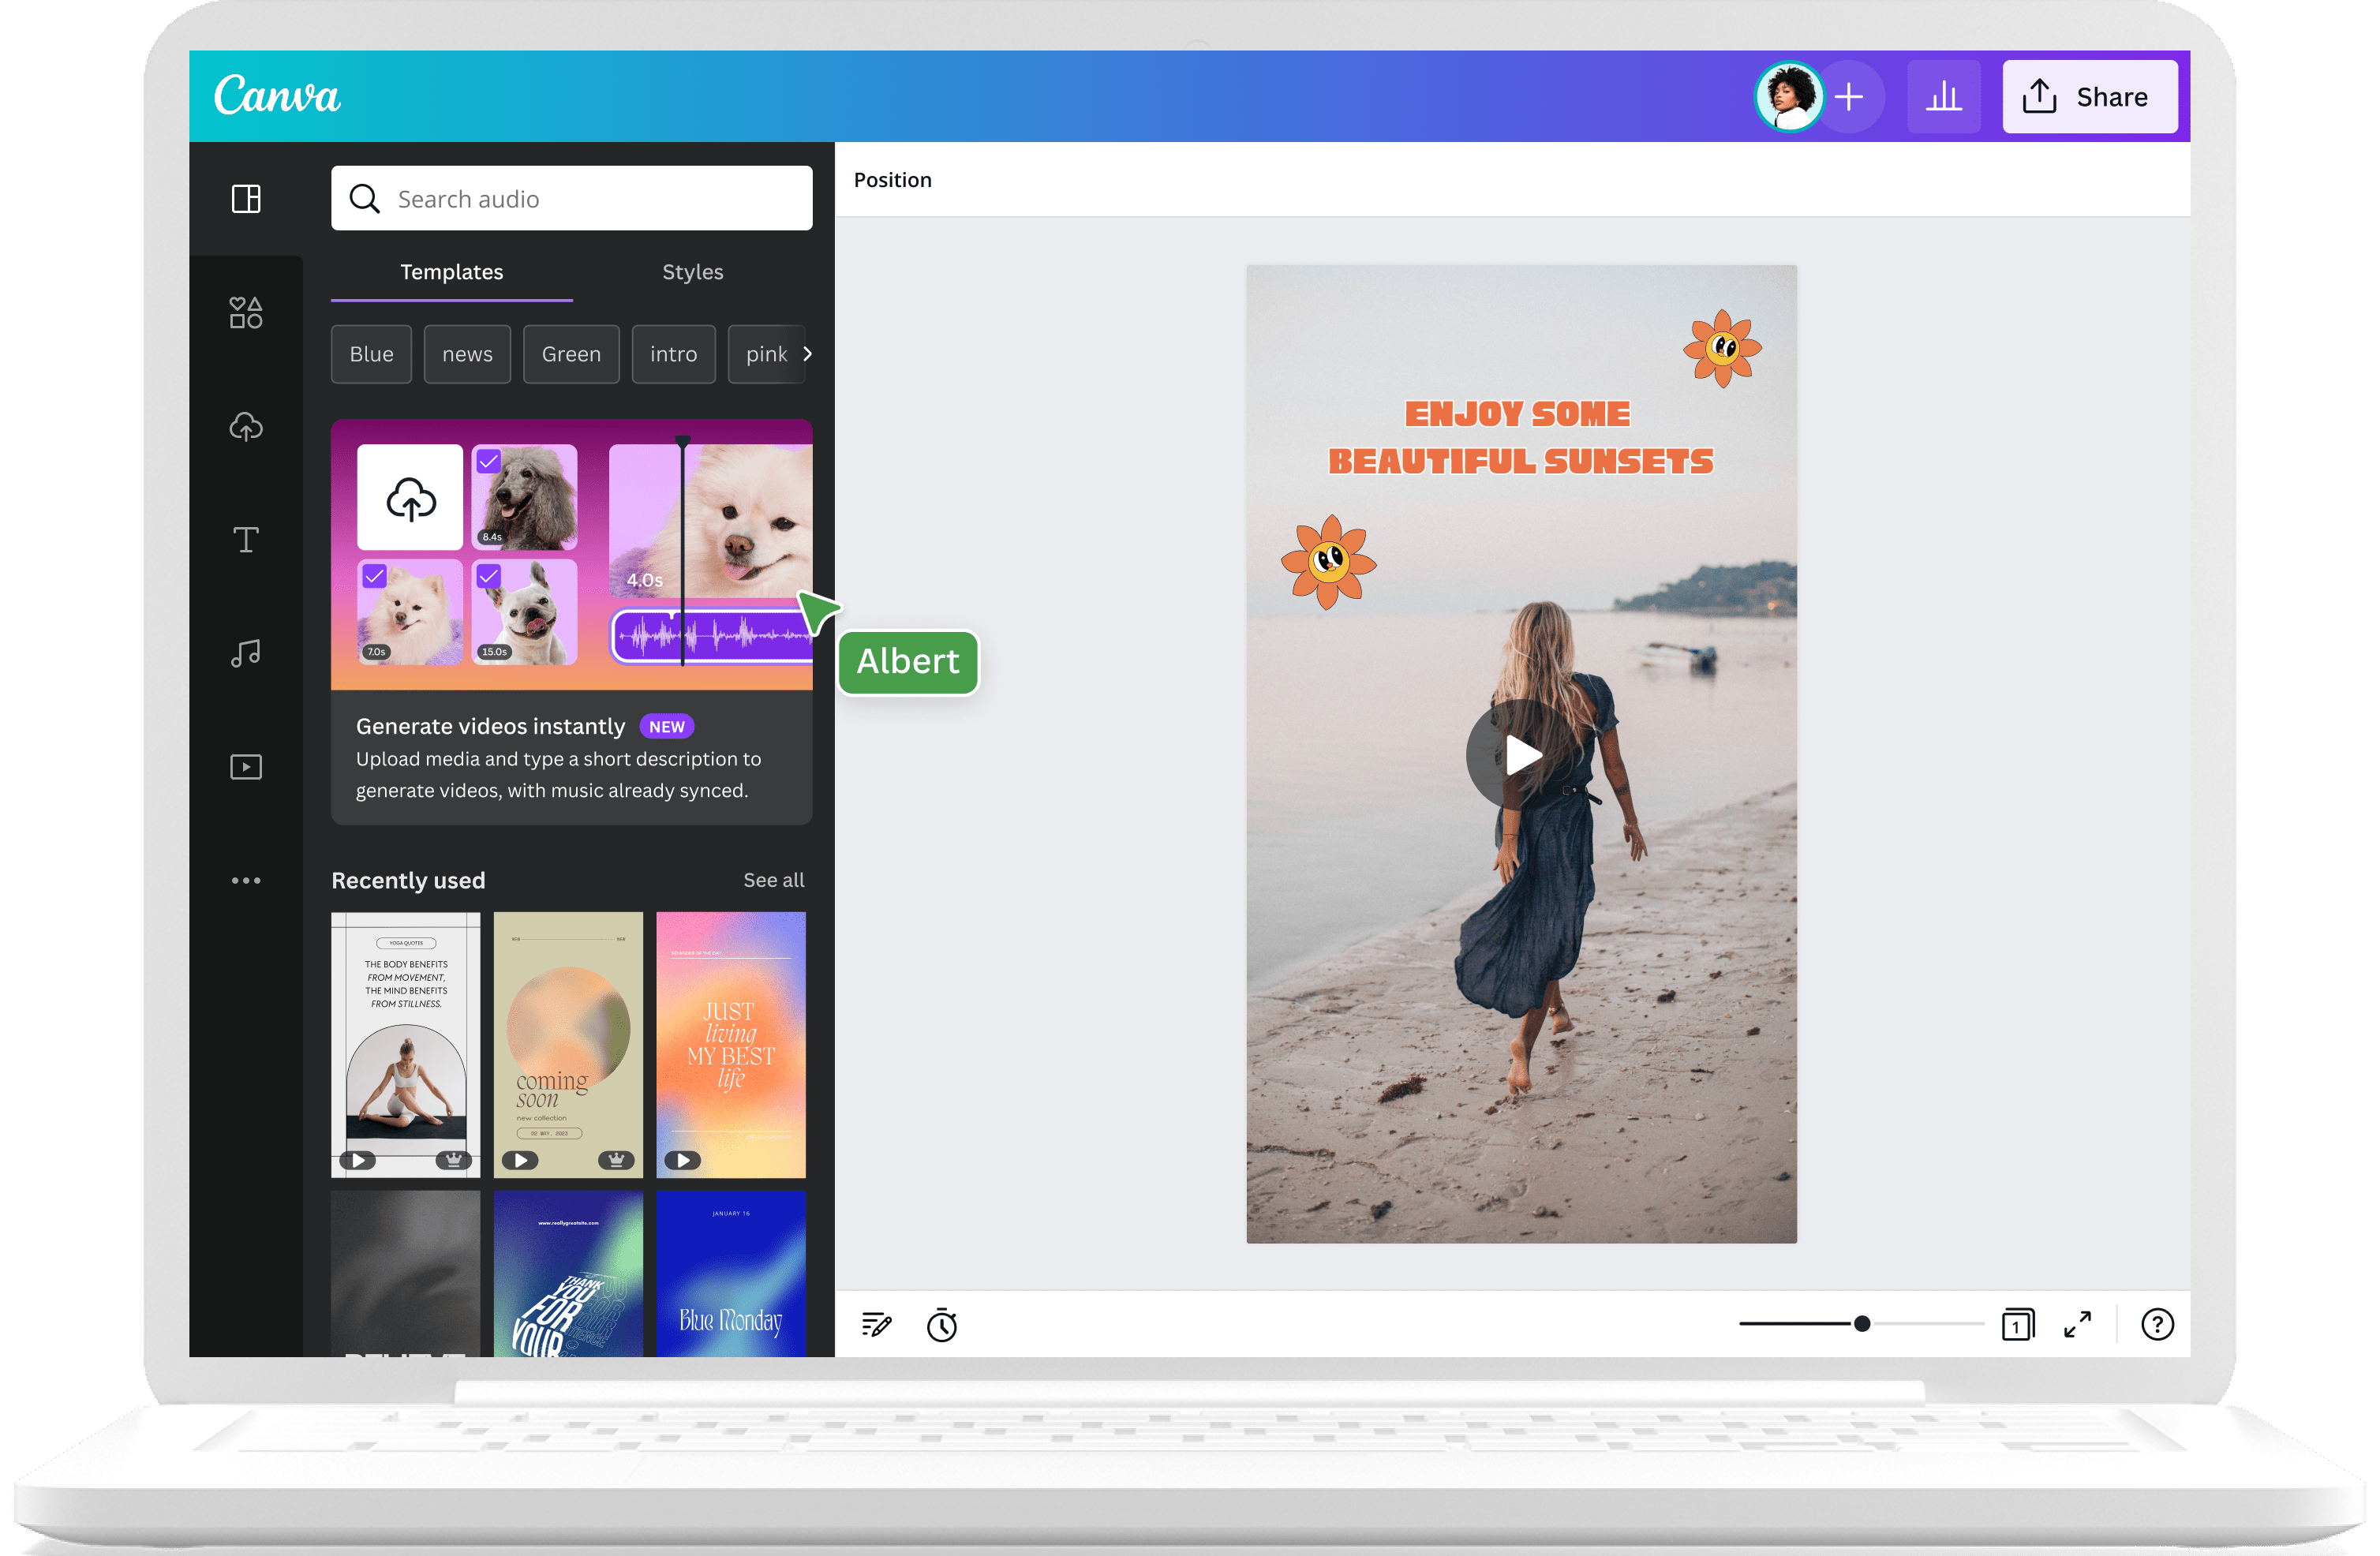
Task: Click See all next to Recently used
Action: (x=773, y=880)
